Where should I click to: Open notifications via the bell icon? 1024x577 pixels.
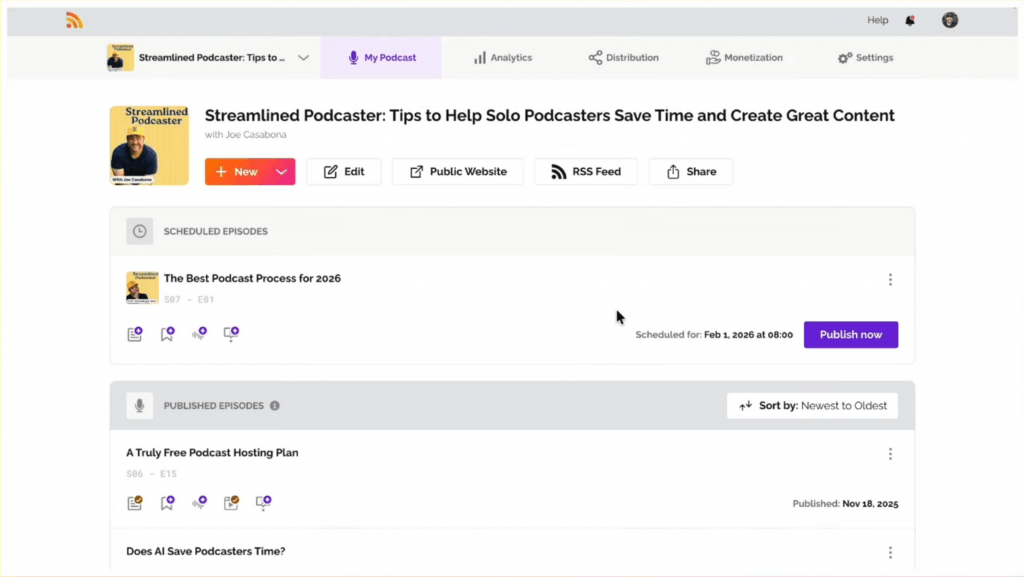pos(909,19)
